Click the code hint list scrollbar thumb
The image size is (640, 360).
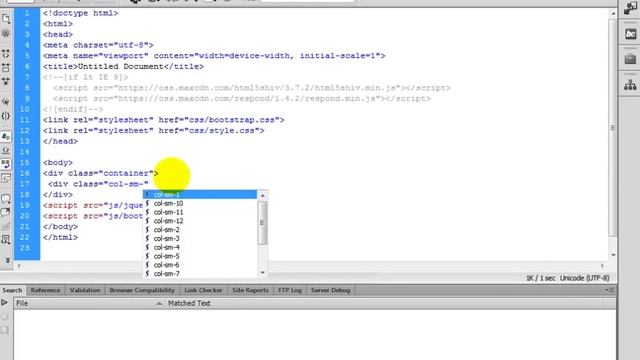click(262, 222)
